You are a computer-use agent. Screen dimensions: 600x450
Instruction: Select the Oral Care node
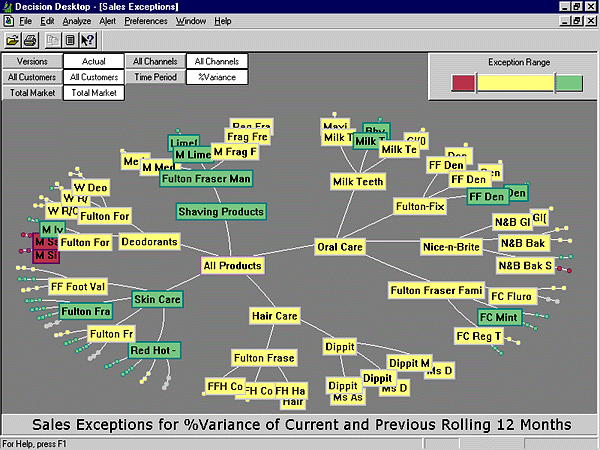point(340,247)
